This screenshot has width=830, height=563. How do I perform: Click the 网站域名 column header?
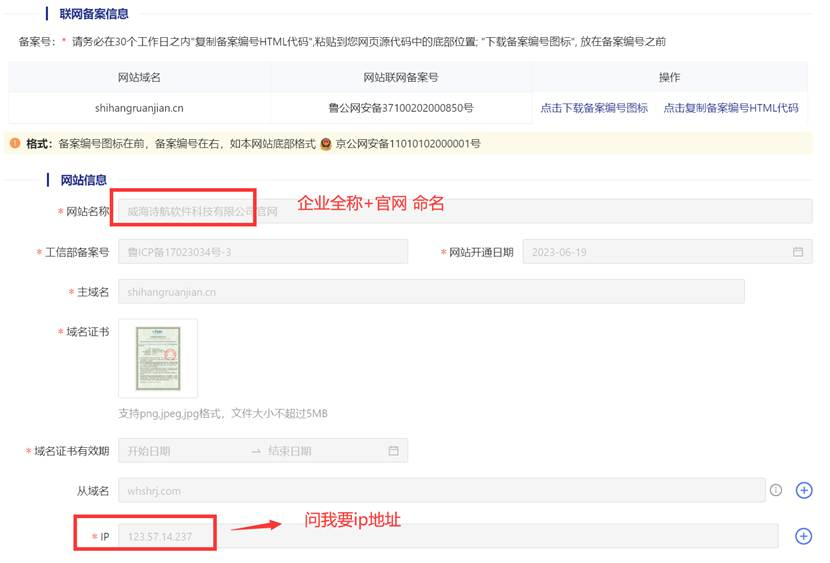click(x=139, y=77)
